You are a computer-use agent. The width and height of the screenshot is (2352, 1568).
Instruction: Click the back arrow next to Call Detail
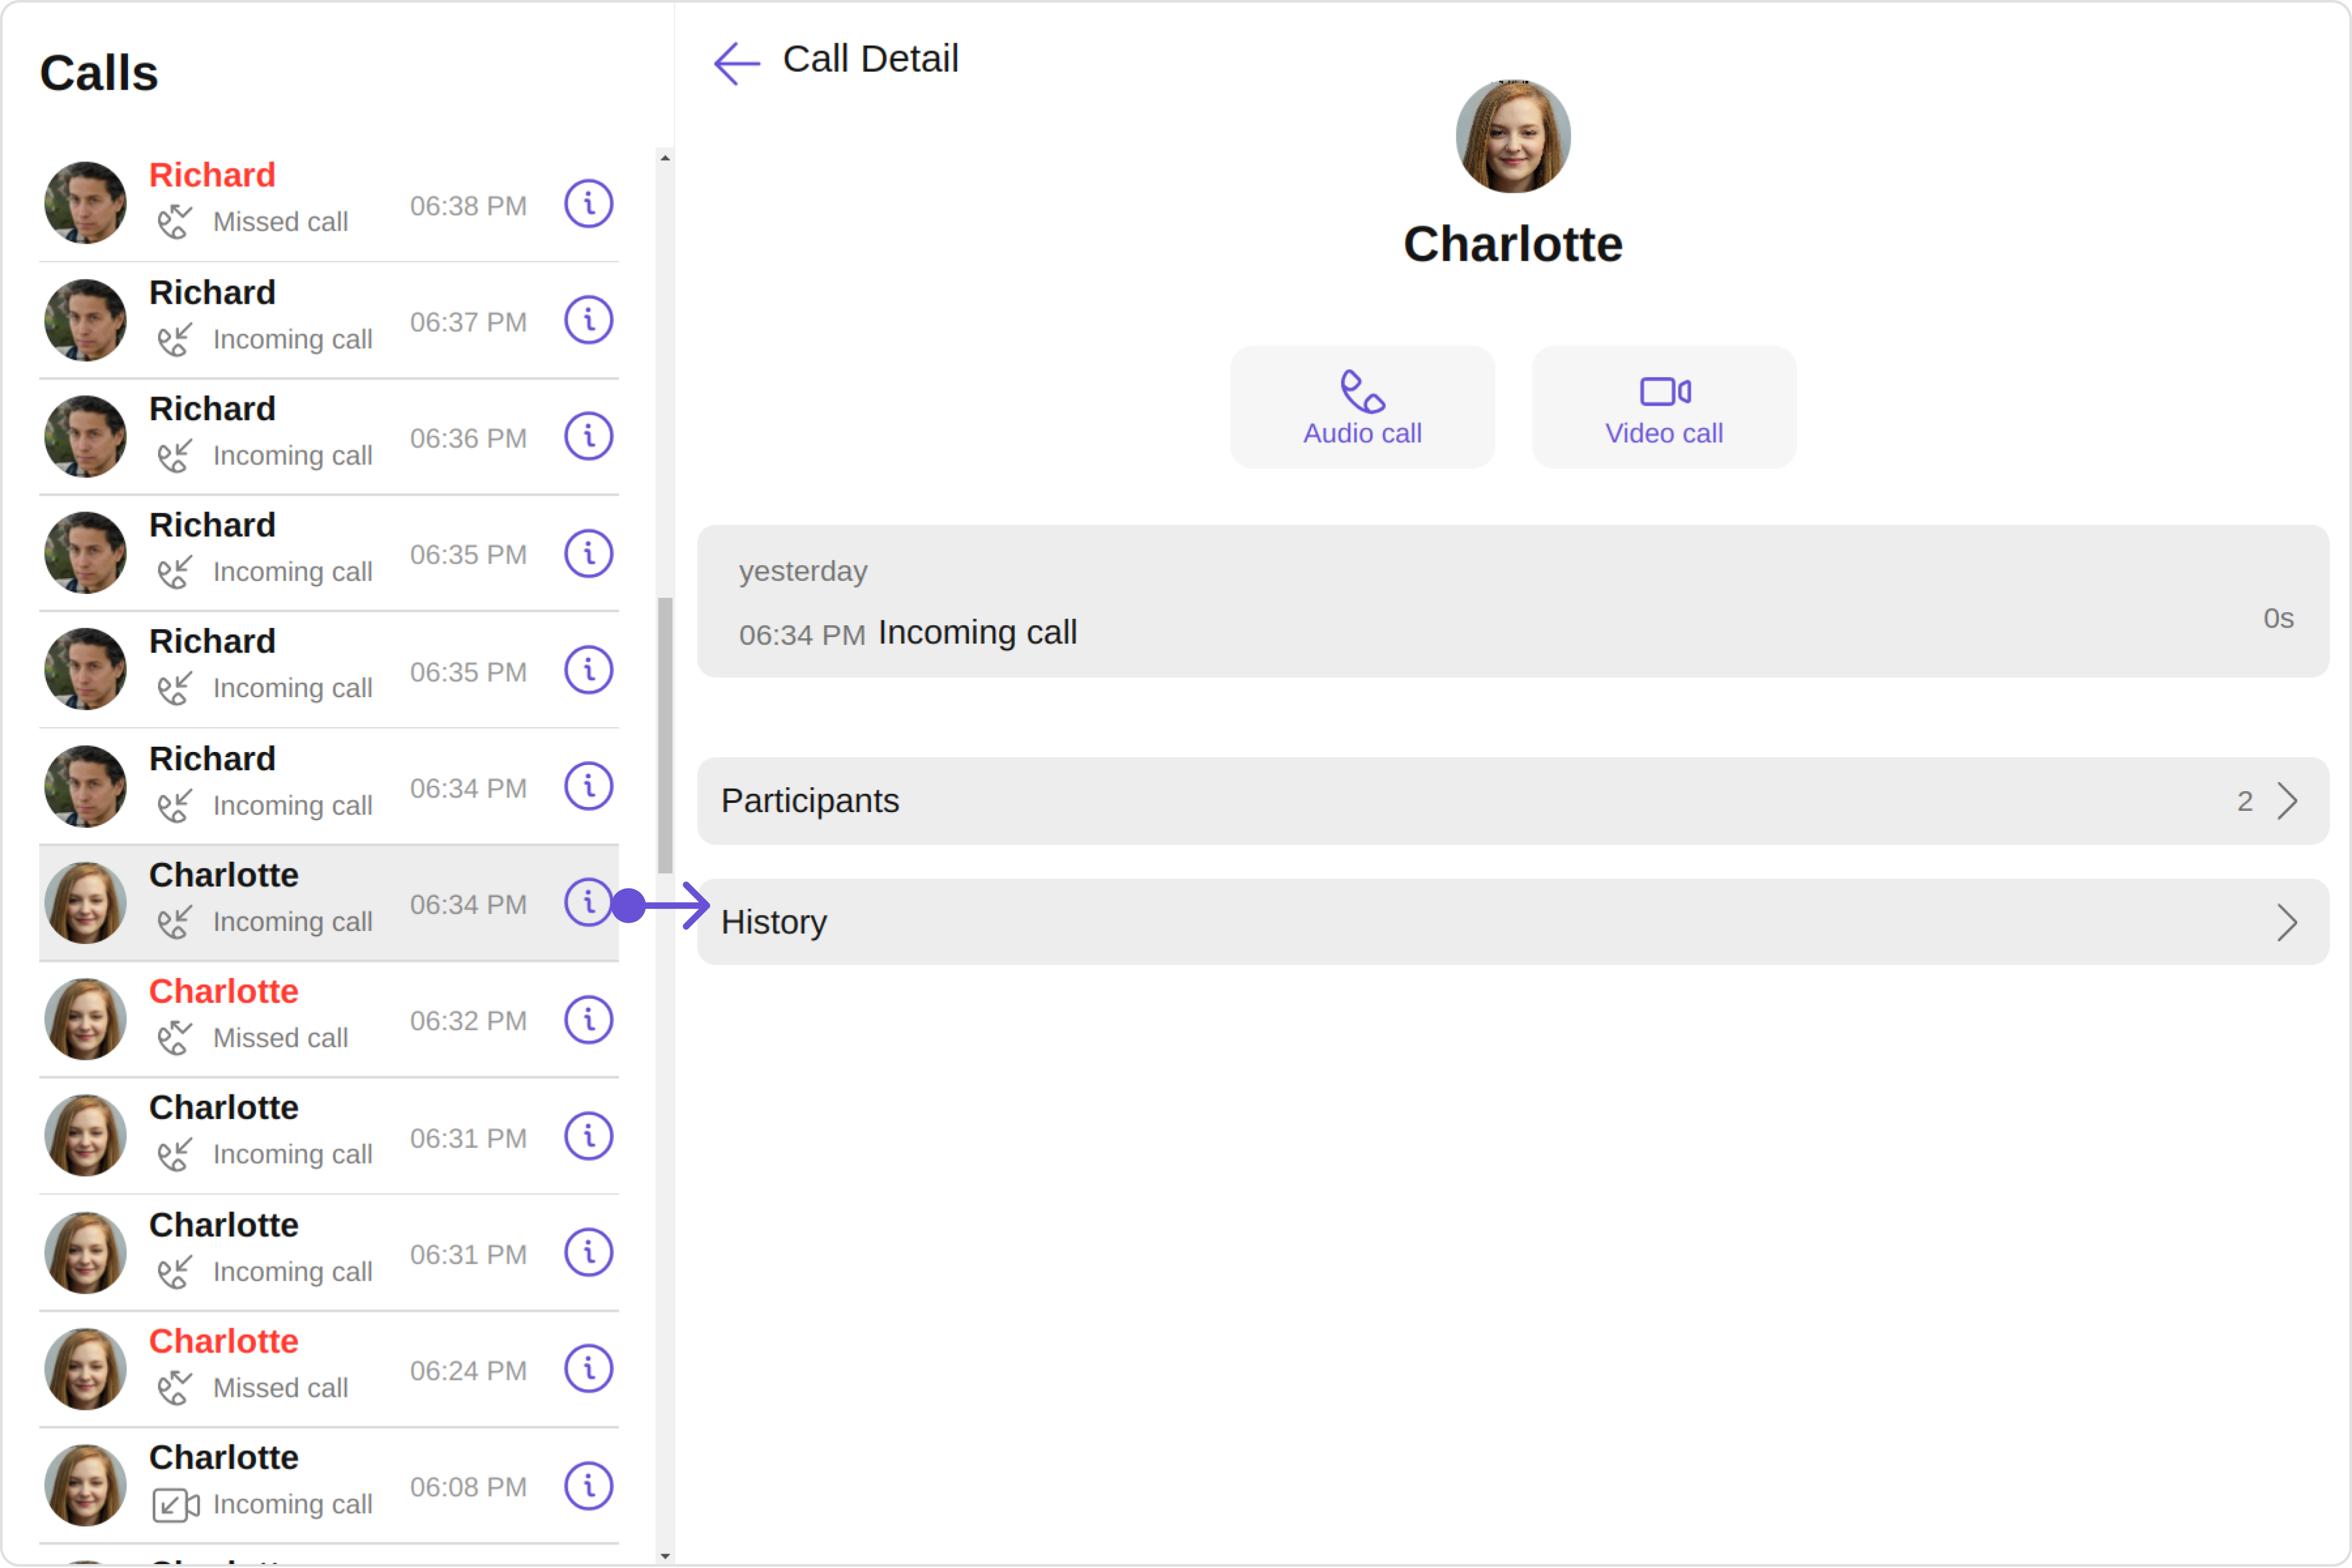pos(737,63)
